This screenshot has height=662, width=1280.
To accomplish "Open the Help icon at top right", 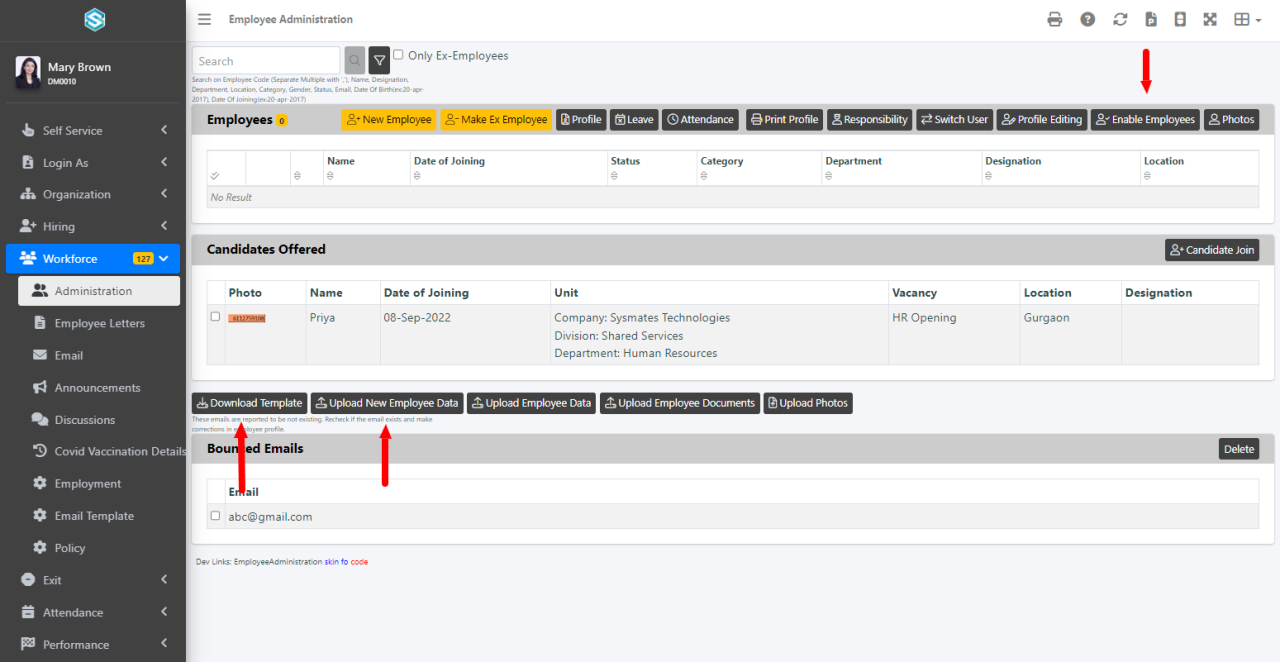I will point(1087,19).
